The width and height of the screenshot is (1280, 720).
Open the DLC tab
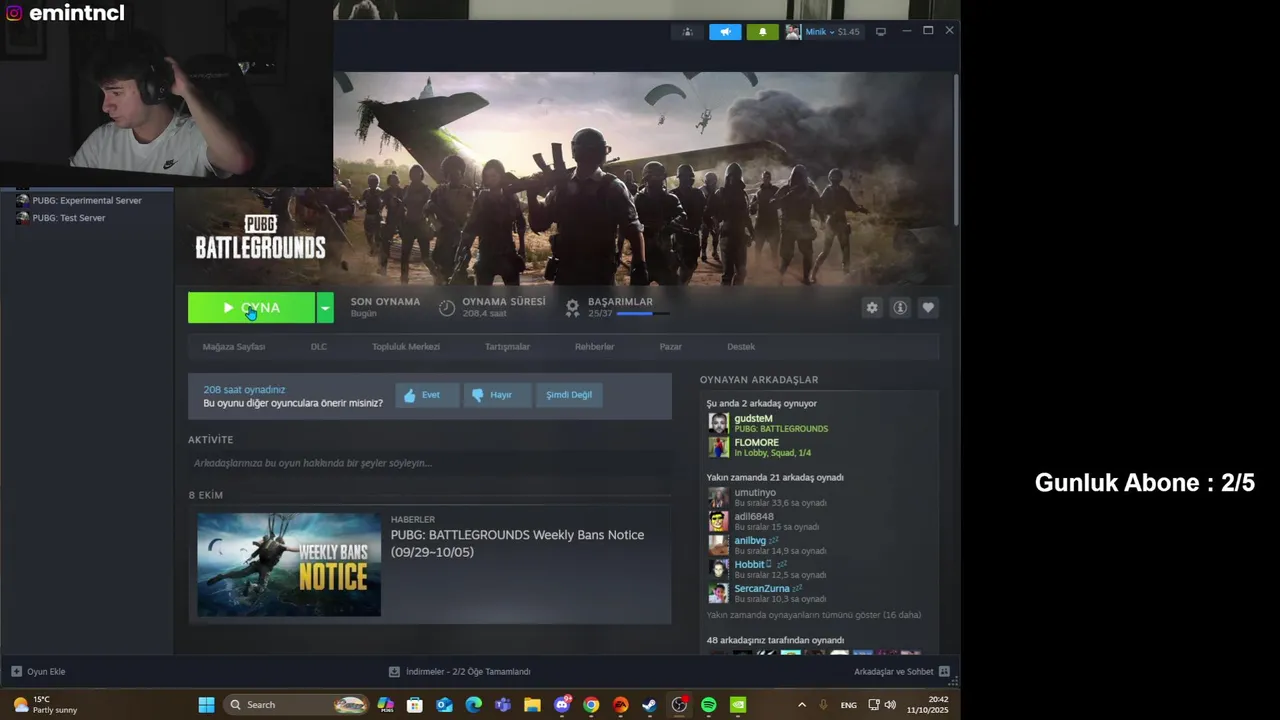tap(319, 347)
